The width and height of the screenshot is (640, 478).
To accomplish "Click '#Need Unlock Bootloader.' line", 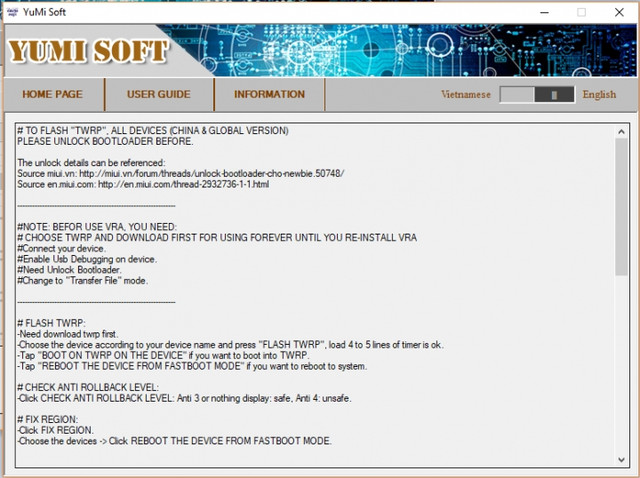I will pyautogui.click(x=69, y=269).
